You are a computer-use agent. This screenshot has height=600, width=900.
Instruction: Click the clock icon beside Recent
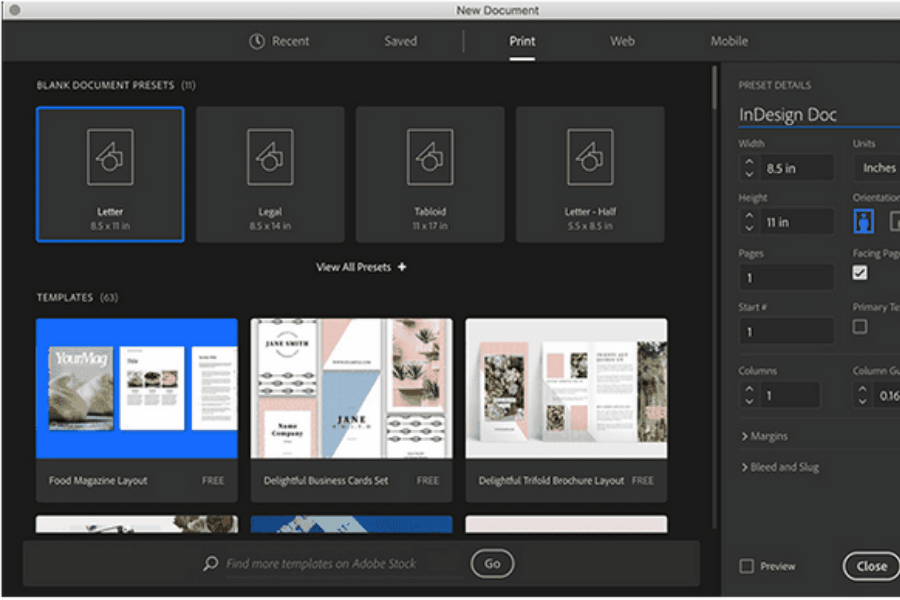(257, 41)
